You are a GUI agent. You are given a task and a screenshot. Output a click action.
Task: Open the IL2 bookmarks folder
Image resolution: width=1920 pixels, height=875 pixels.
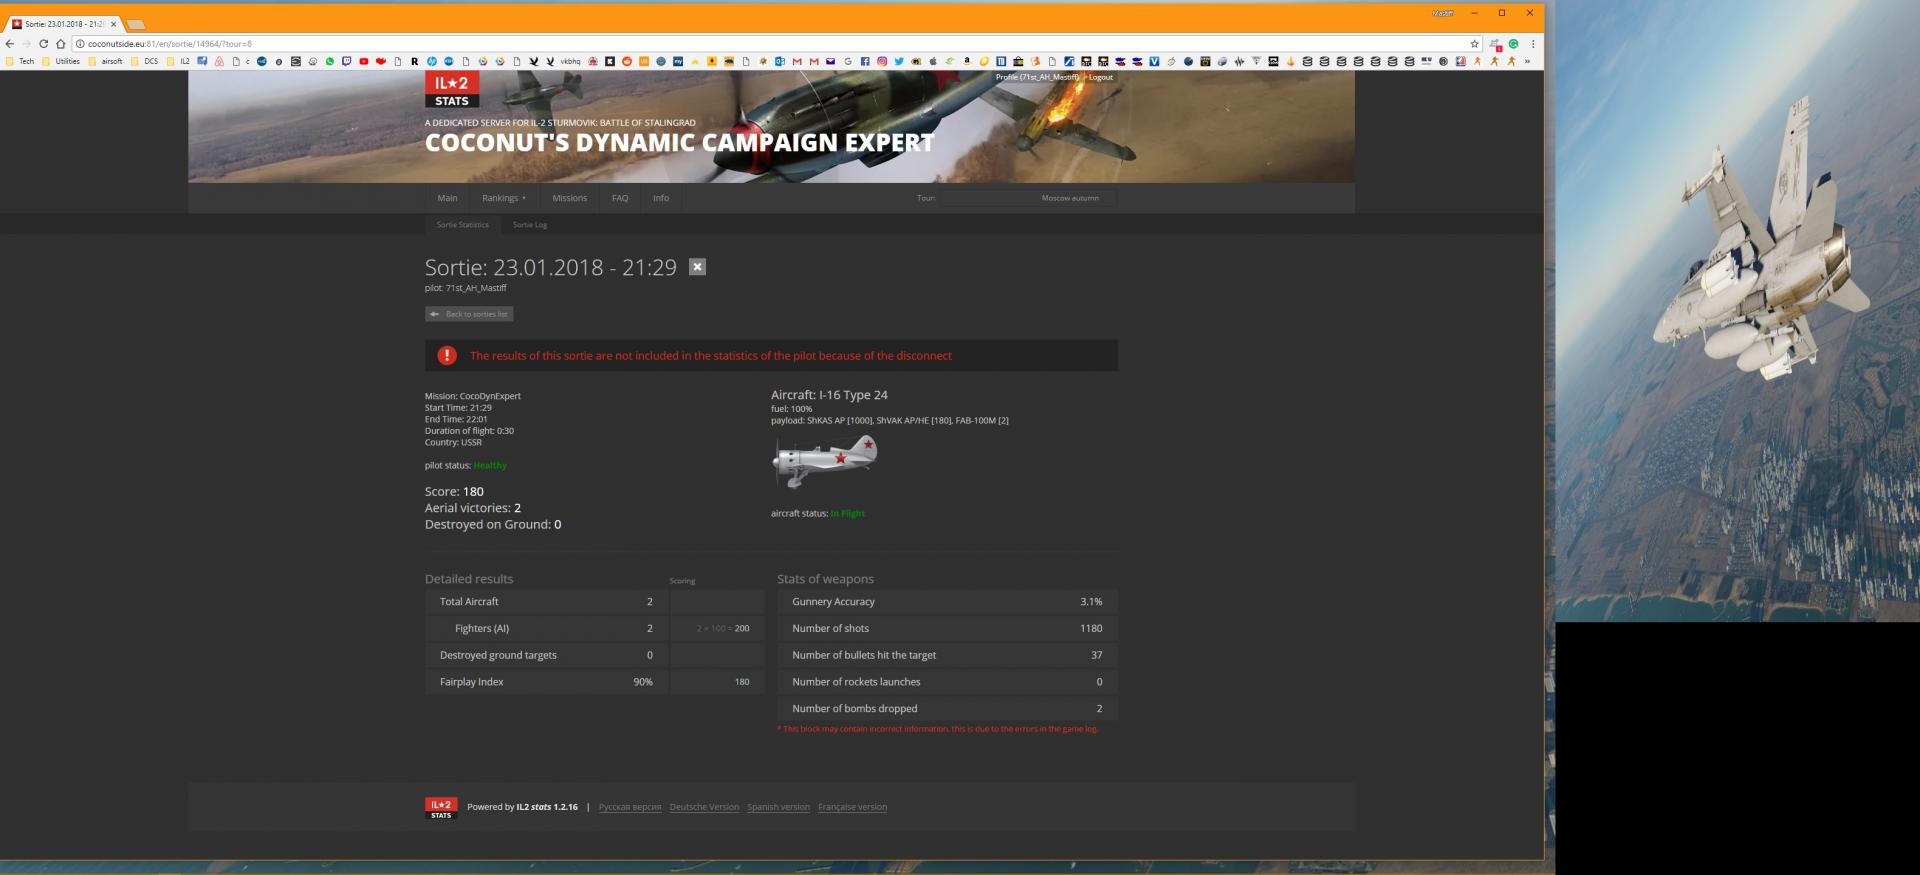[x=178, y=61]
